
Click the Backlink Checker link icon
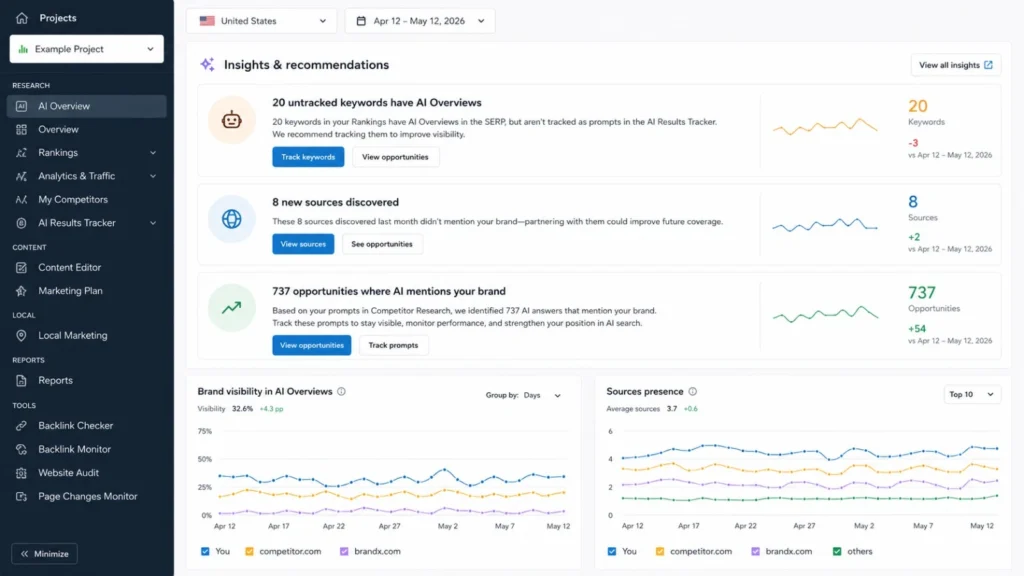click(x=22, y=426)
